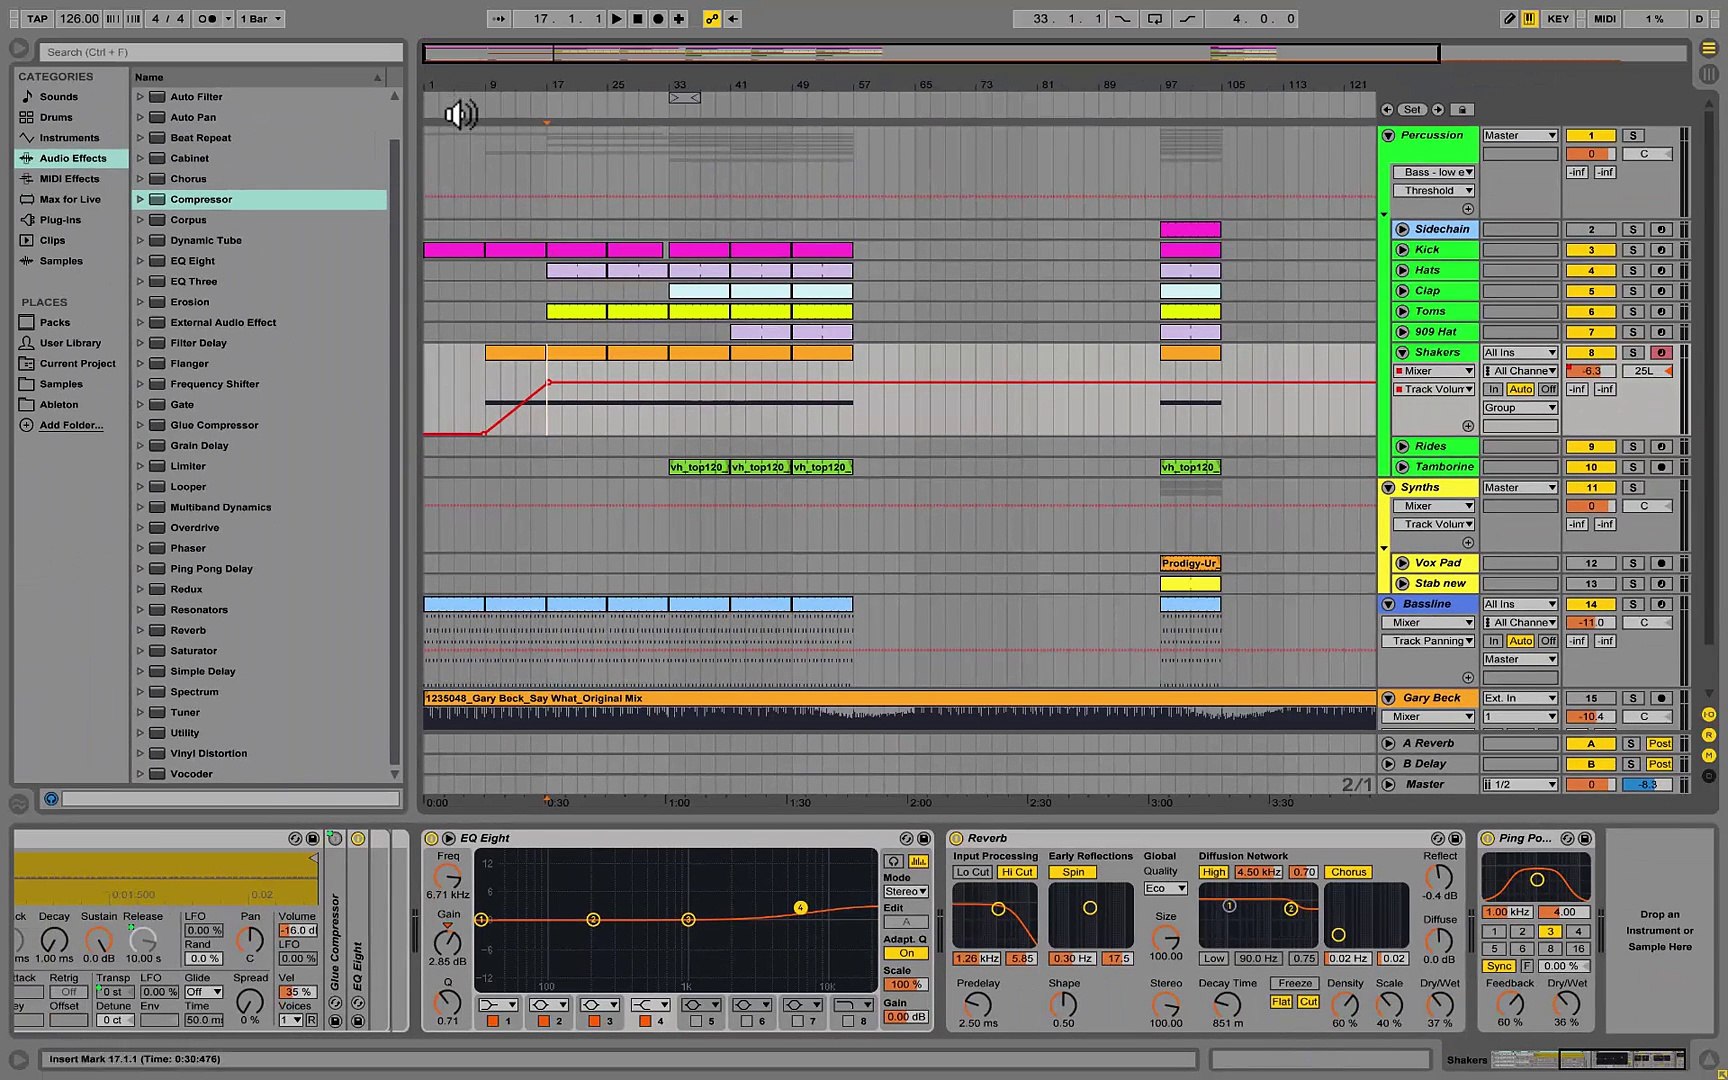This screenshot has width=1728, height=1080.
Task: Solo the Kick track
Action: 1633,250
